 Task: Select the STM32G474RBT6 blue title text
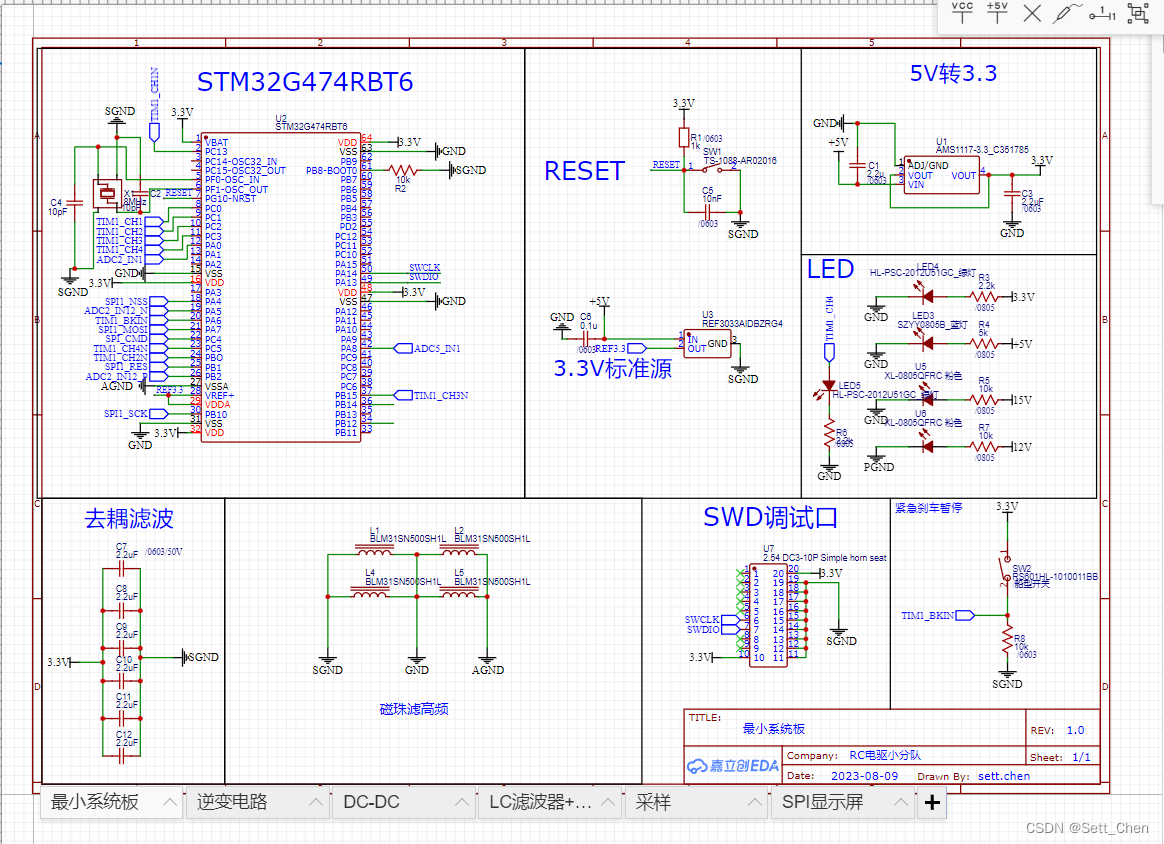304,82
